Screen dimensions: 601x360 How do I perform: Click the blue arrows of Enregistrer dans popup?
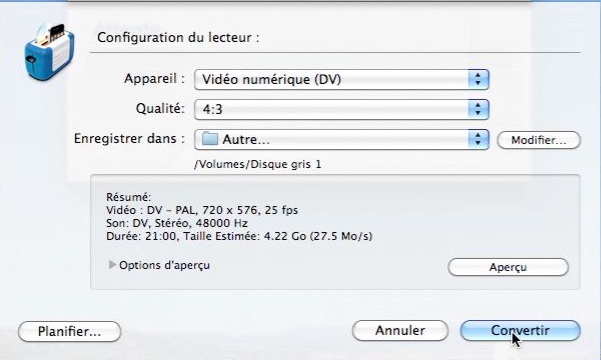click(478, 139)
